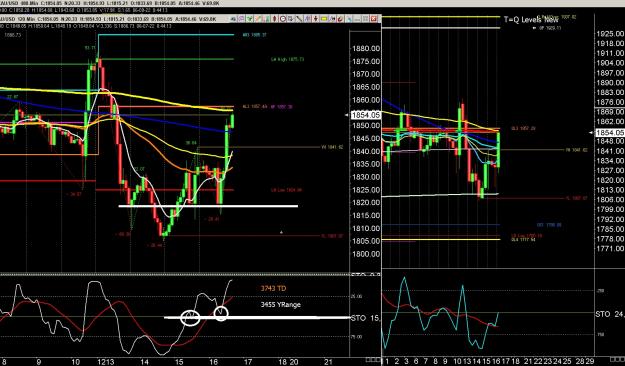The width and height of the screenshot is (625, 366).
Task: Click the 1880.00 price axis label
Action: click(366, 48)
